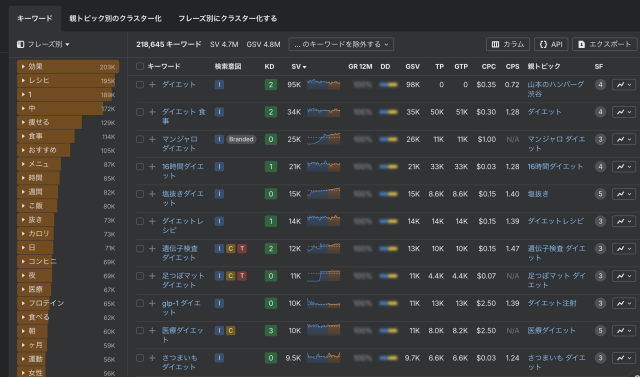Sort by KD column header
Viewport: 640px width, 377px height.
click(269, 67)
